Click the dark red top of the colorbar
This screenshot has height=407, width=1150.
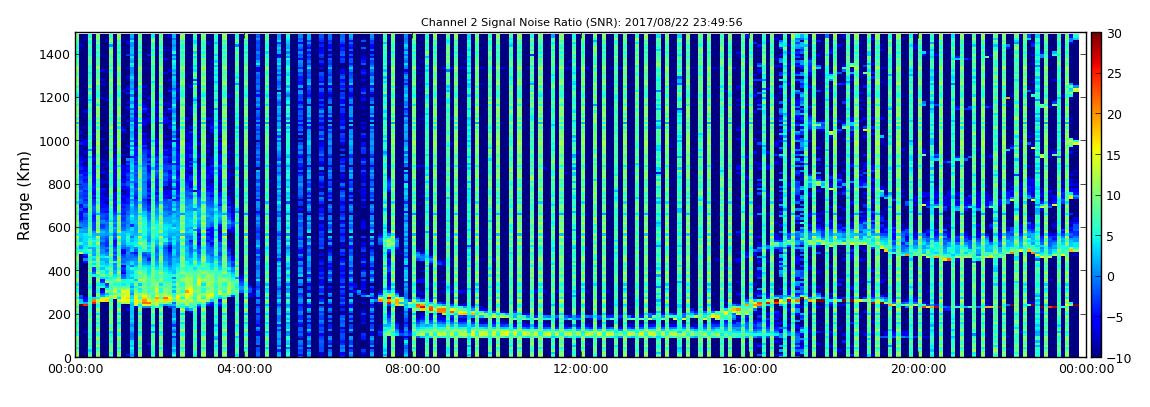click(1096, 38)
